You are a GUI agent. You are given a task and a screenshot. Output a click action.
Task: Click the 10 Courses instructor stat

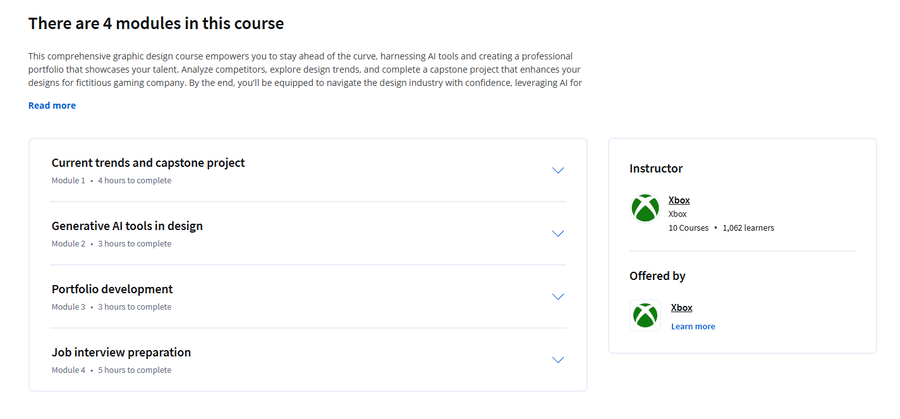tap(688, 228)
